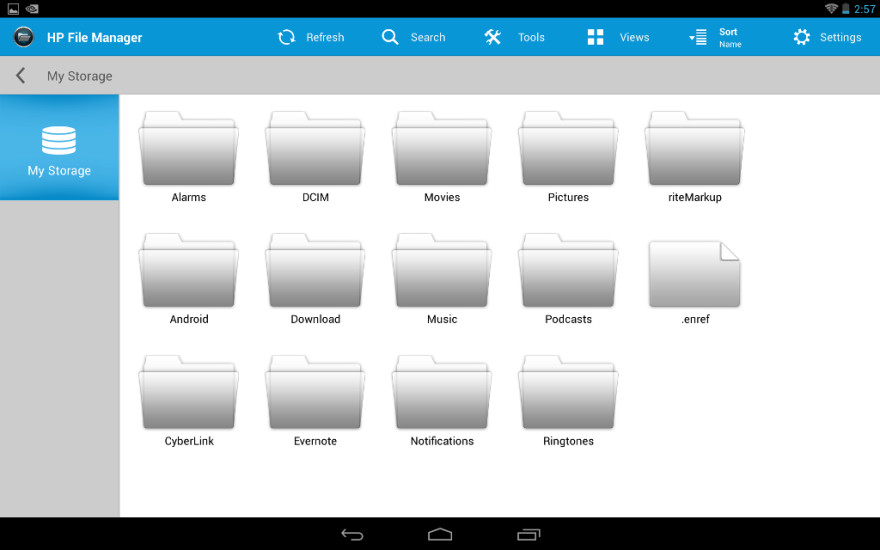Open the DCIM folder
880x550 pixels.
315,150
